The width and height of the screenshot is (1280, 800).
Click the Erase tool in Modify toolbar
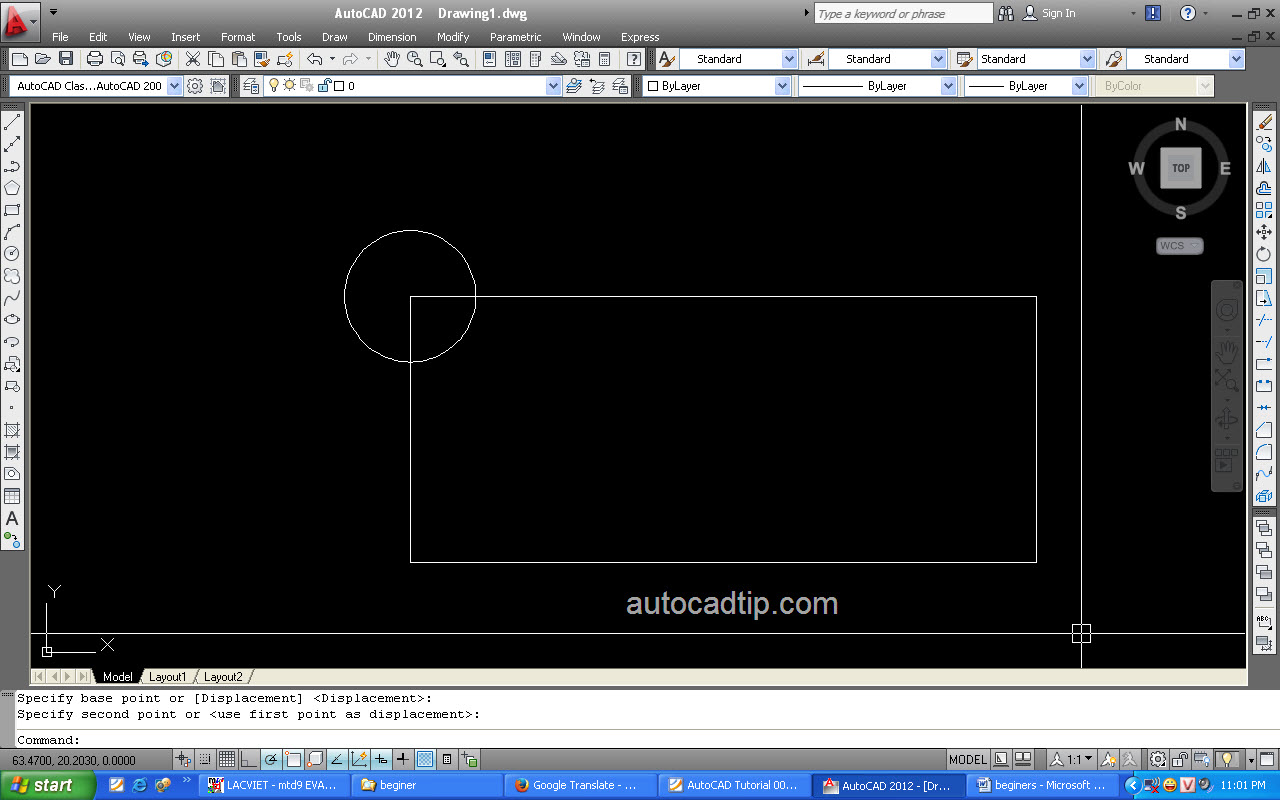[x=1264, y=122]
